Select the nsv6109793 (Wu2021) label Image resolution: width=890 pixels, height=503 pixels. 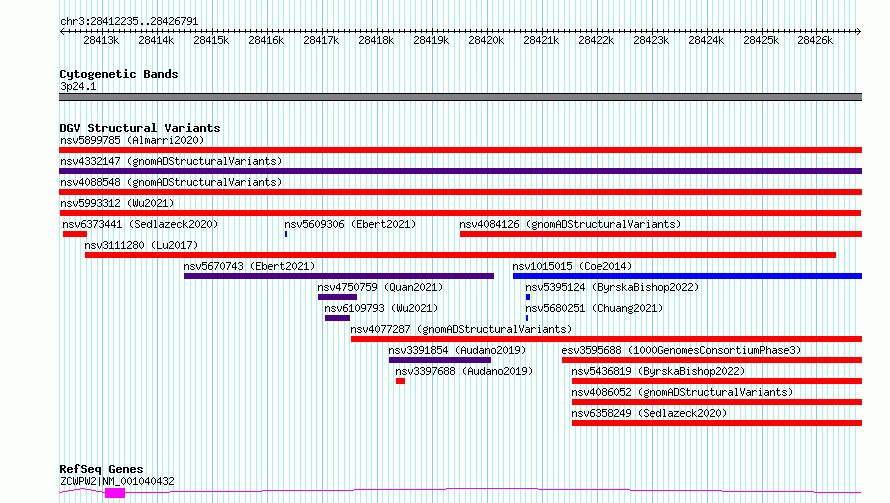pyautogui.click(x=381, y=308)
